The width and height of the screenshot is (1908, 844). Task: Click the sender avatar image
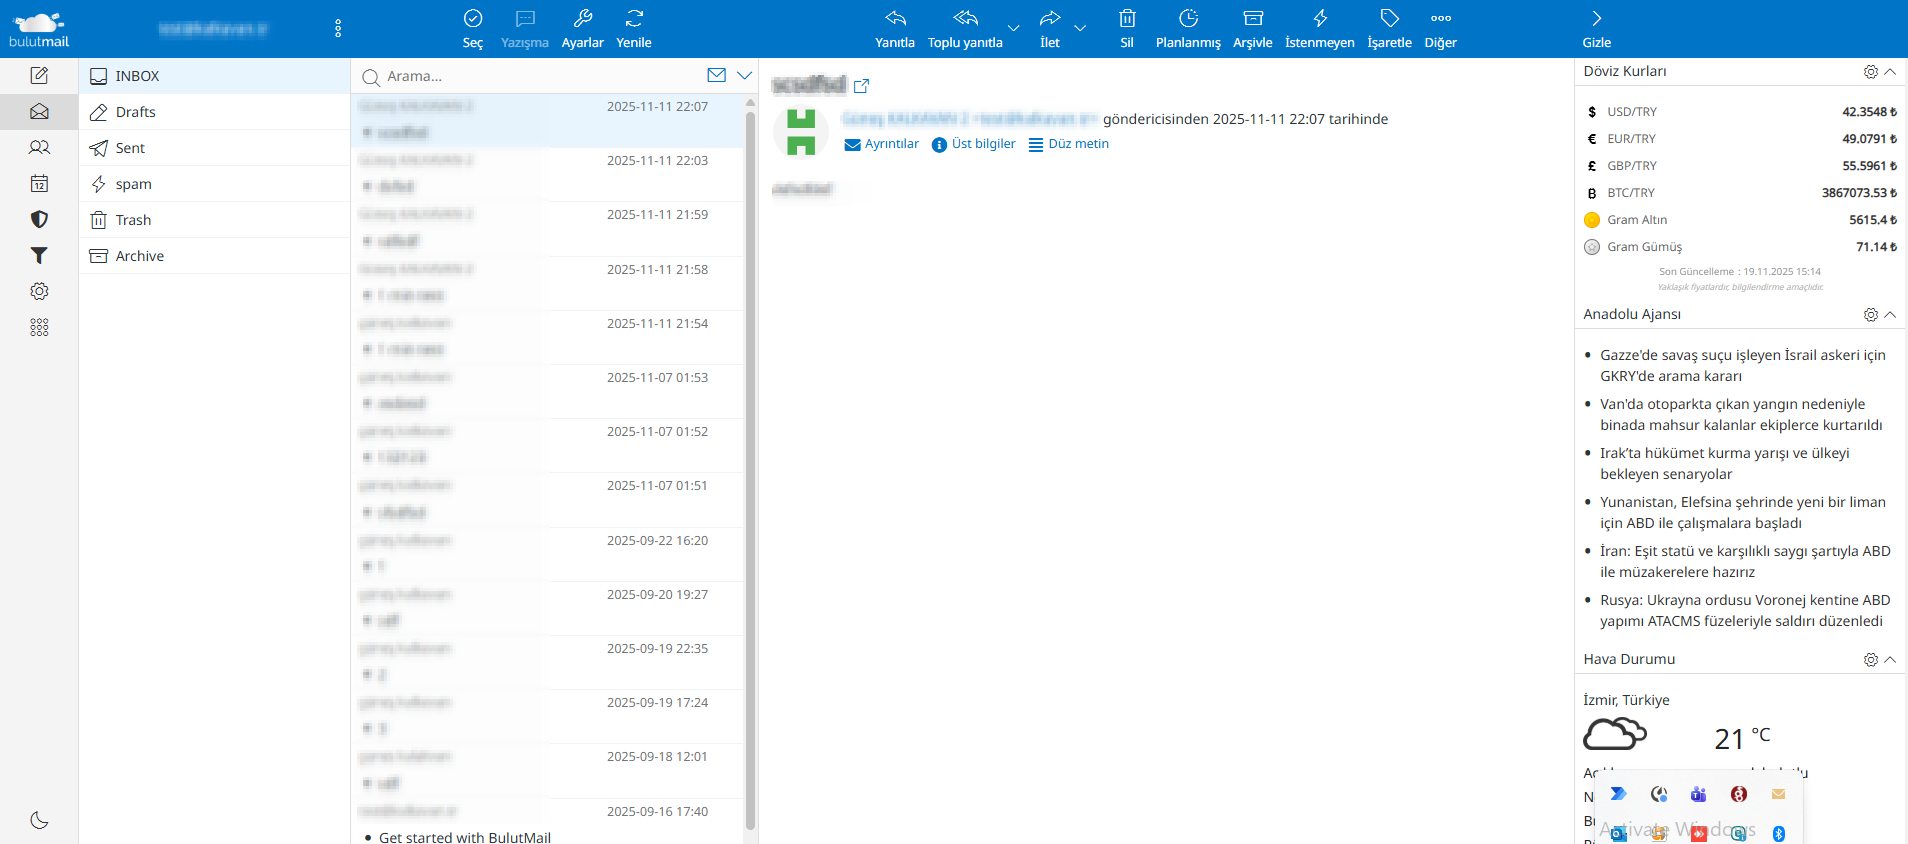click(x=801, y=132)
